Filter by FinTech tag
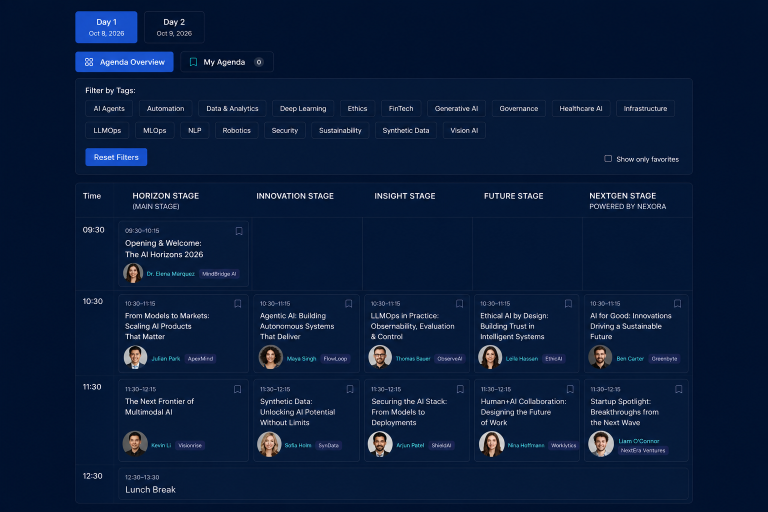 [401, 109]
